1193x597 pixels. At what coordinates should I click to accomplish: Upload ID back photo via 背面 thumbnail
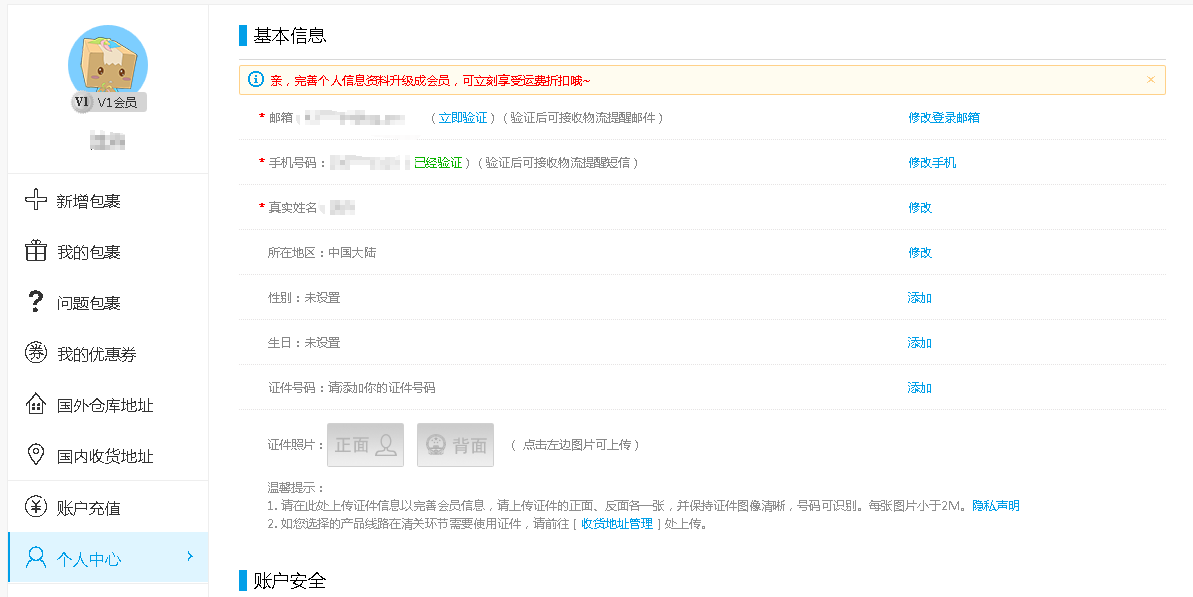click(x=455, y=445)
